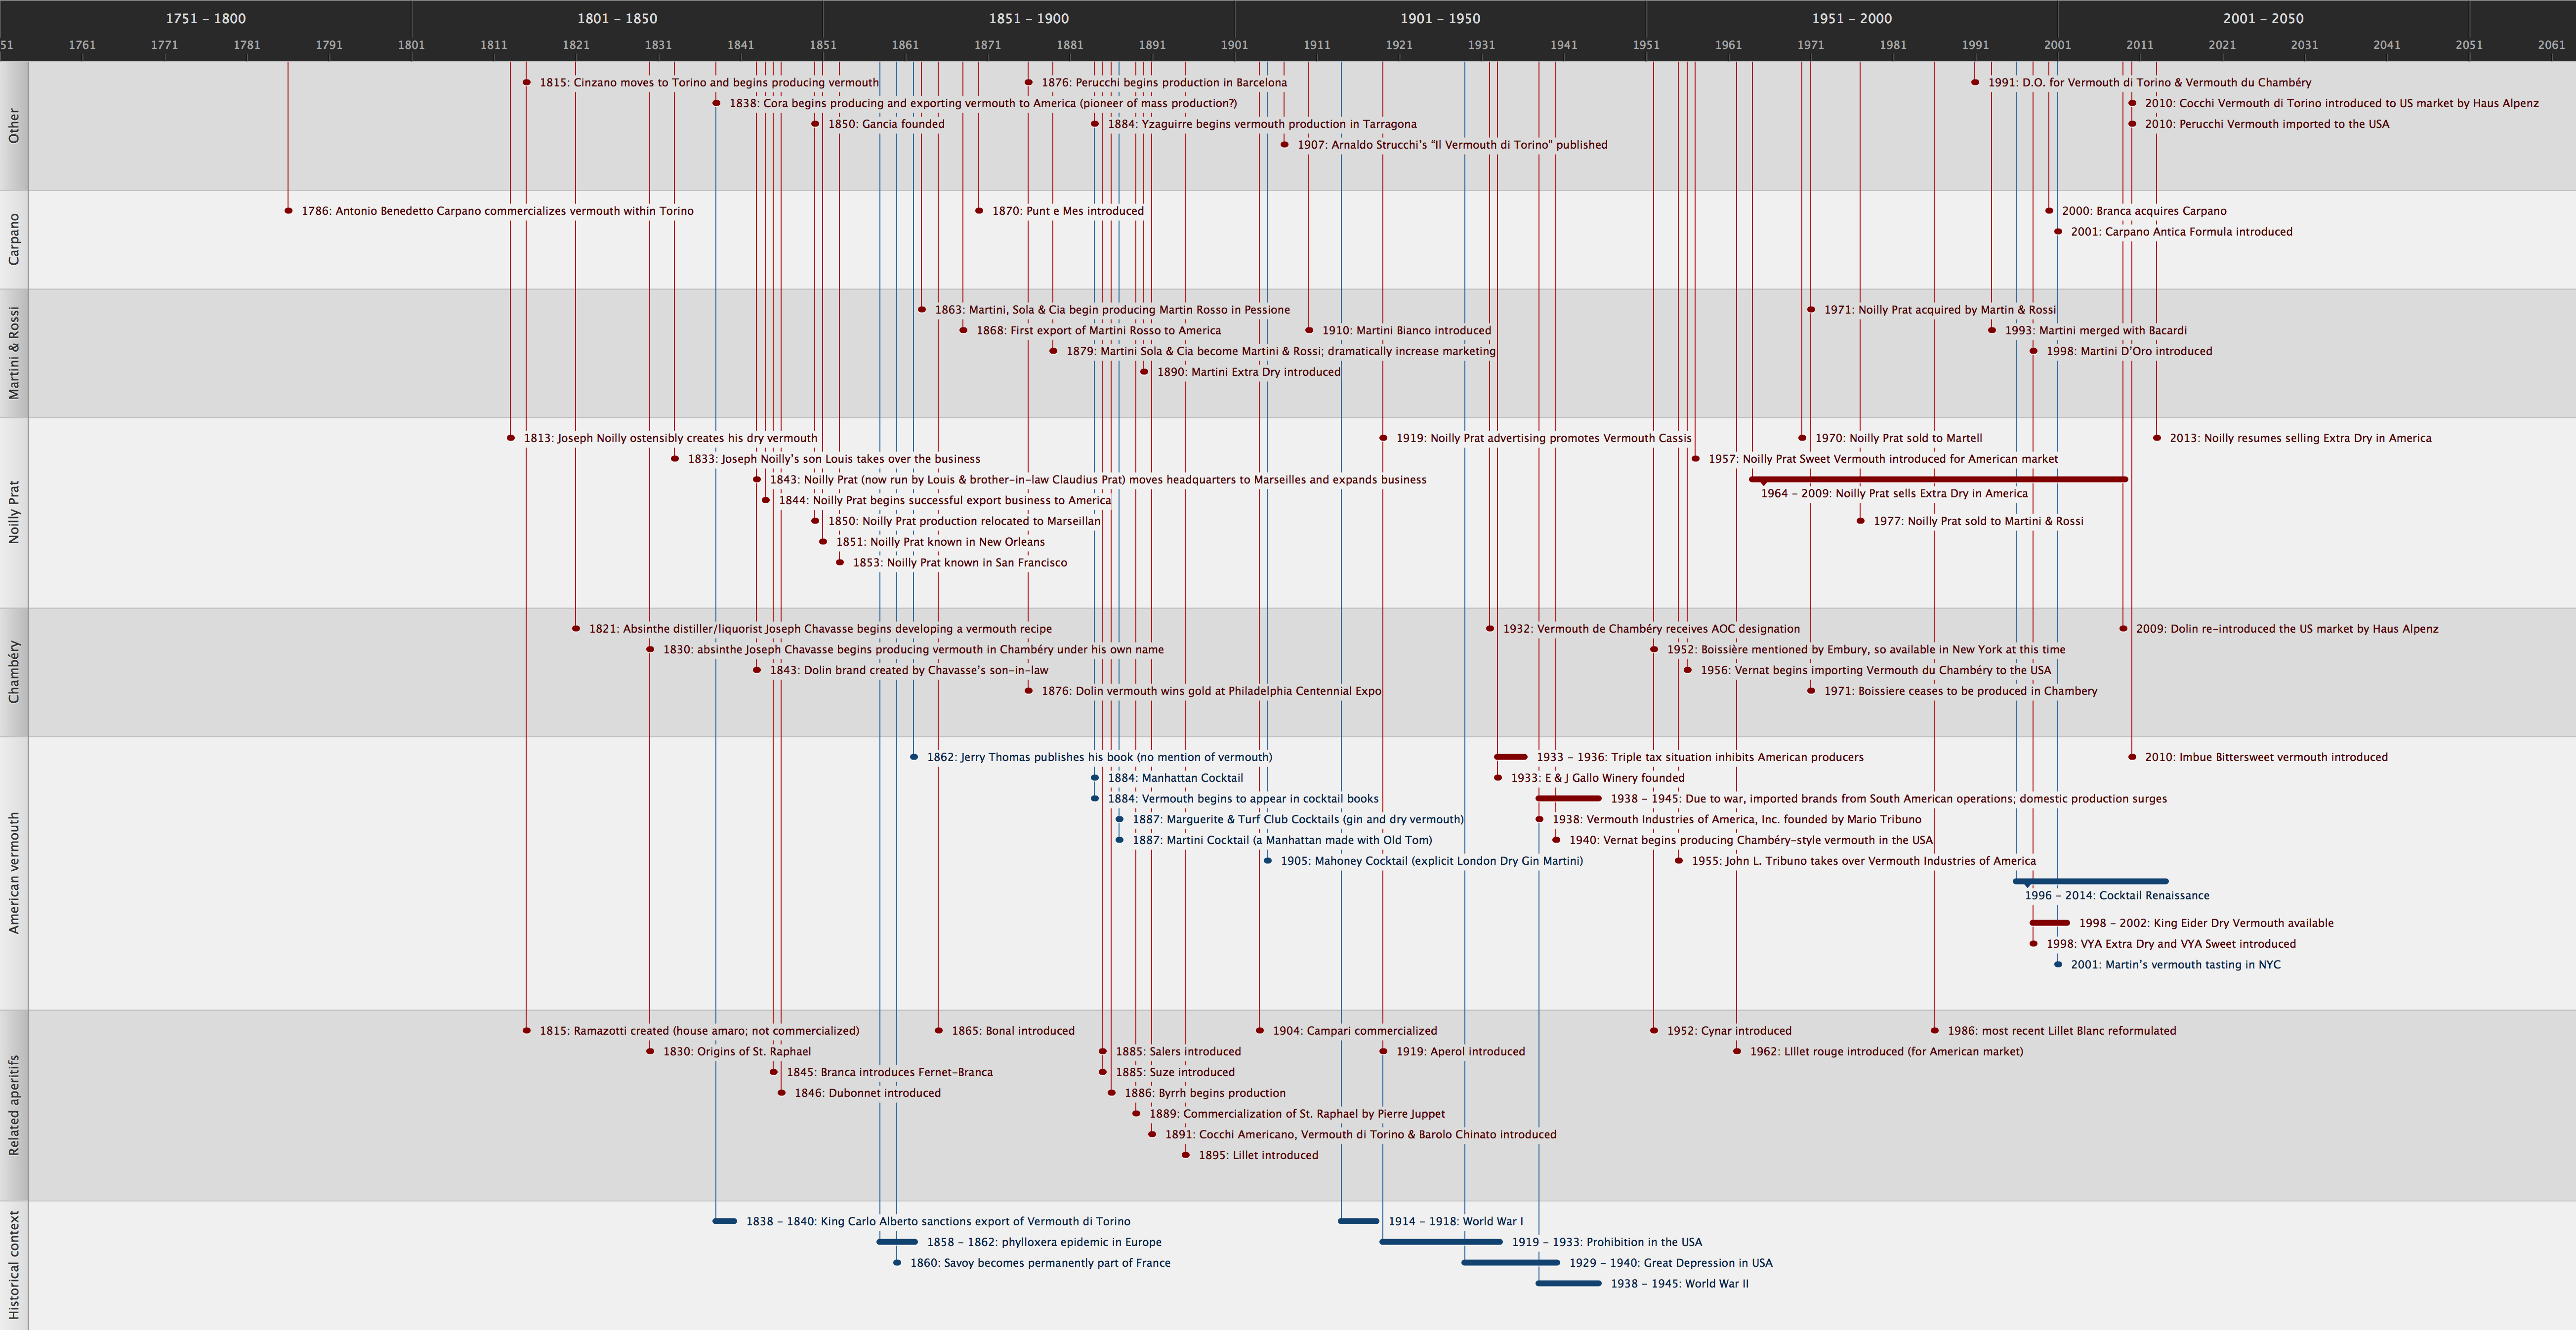Select the Martini & Rossi category label
The width and height of the screenshot is (2576, 1330).
(x=14, y=353)
